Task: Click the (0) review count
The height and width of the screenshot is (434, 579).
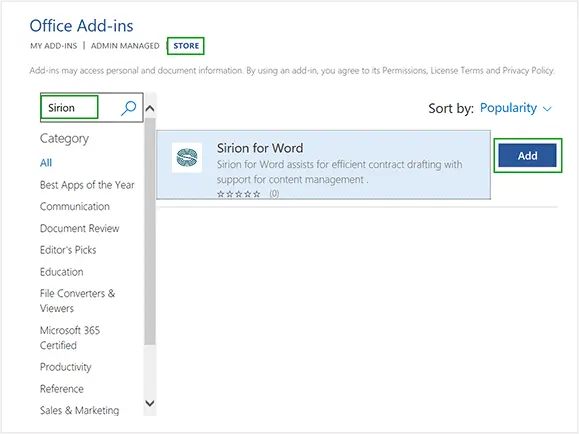Action: [274, 194]
